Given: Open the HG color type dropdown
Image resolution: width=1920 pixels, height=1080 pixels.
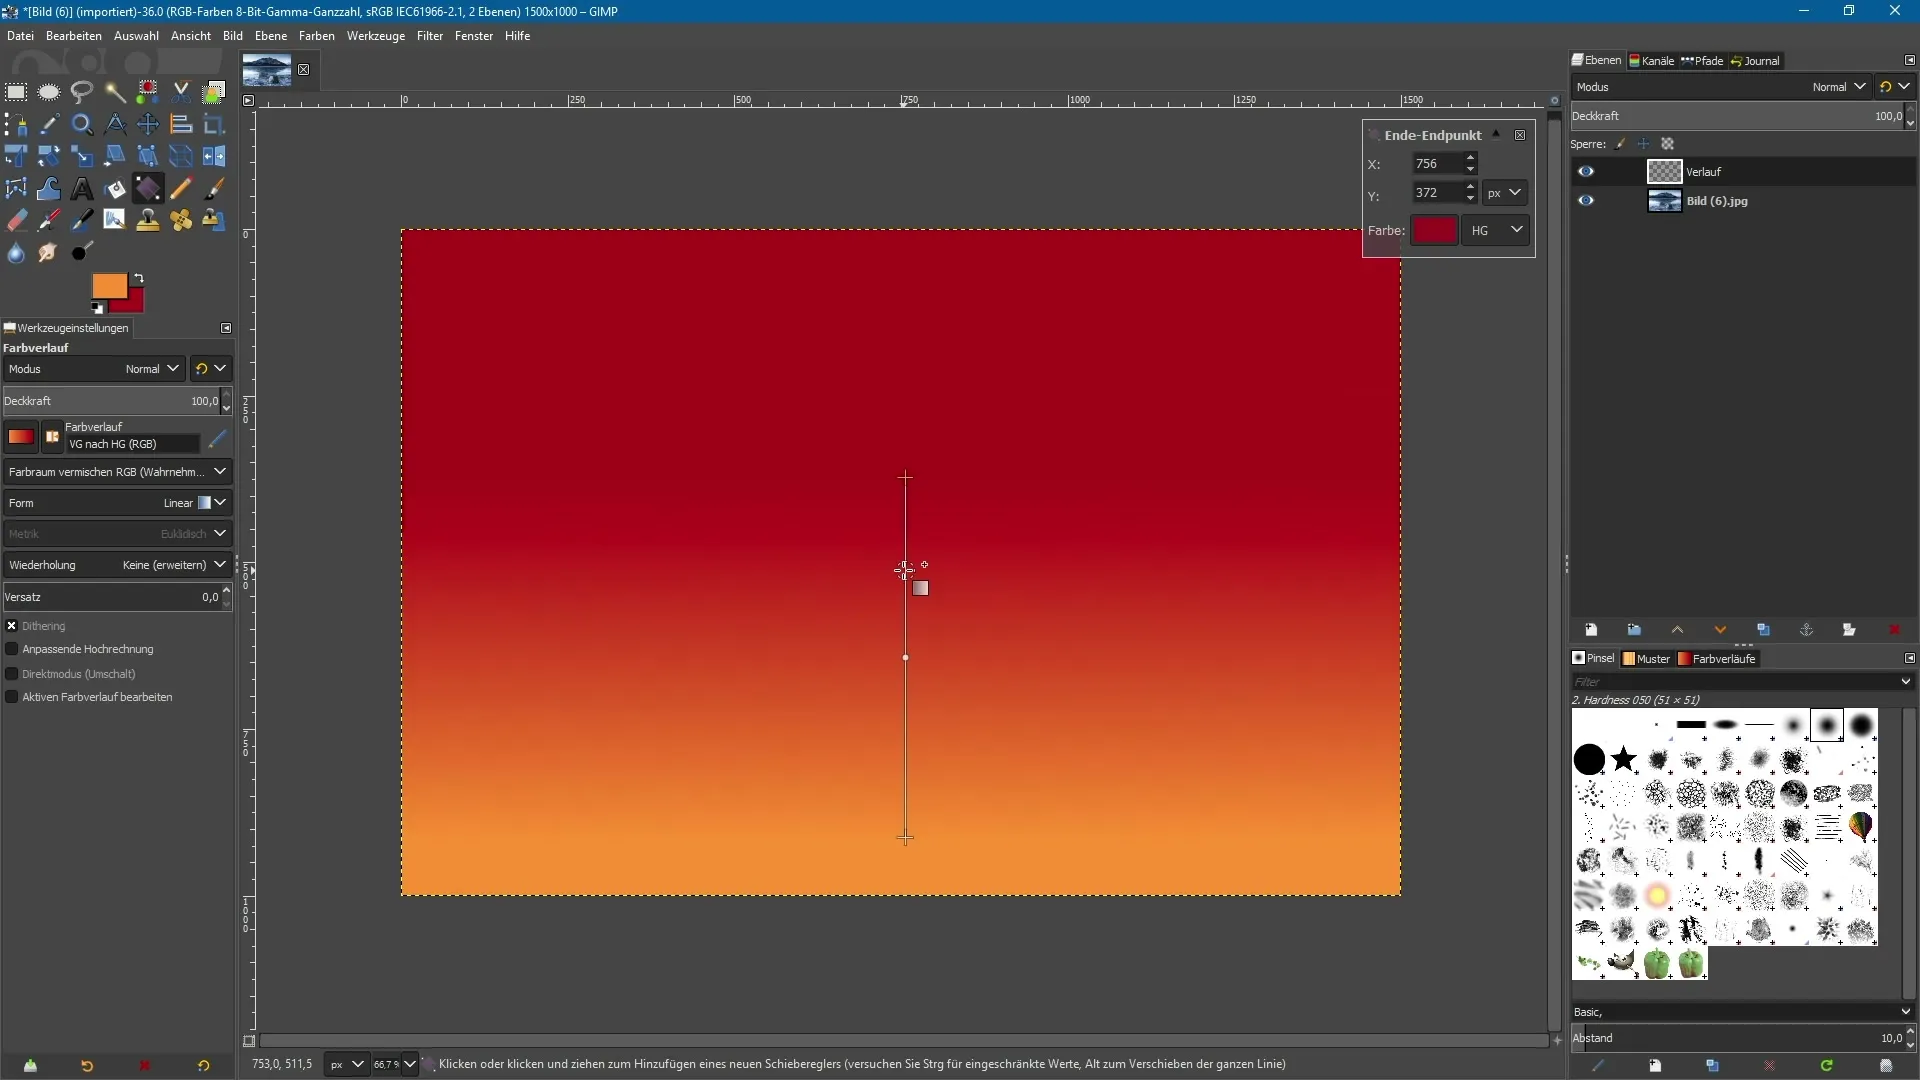Looking at the screenshot, I should pos(1497,230).
